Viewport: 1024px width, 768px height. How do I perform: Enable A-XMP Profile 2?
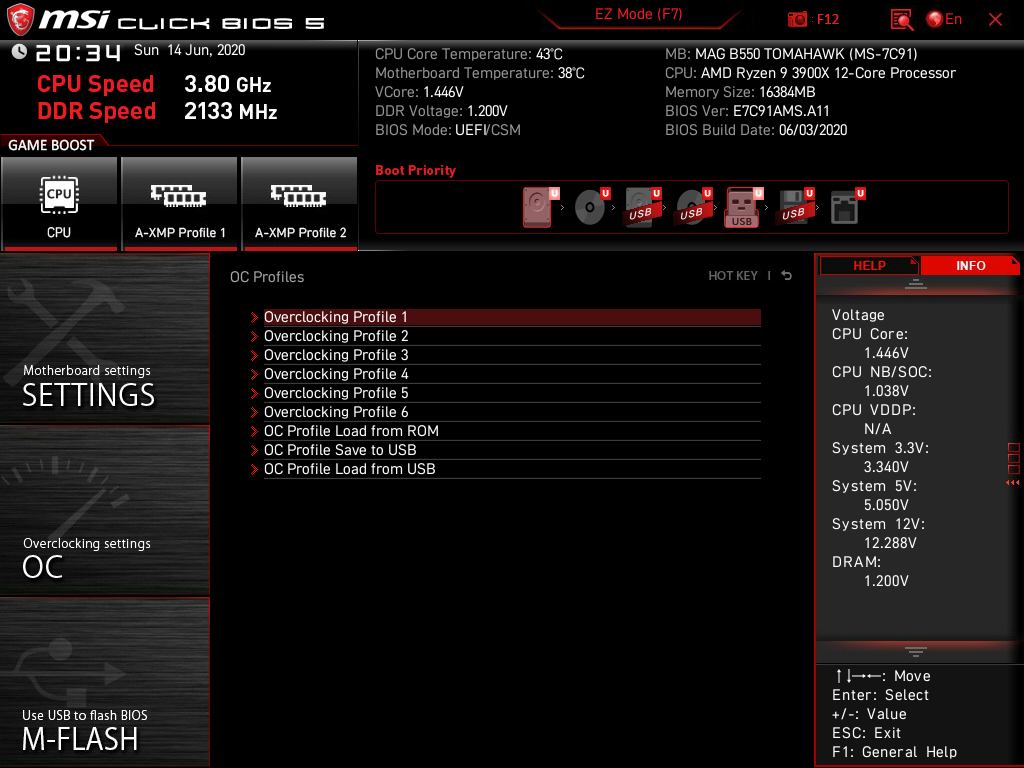(300, 203)
